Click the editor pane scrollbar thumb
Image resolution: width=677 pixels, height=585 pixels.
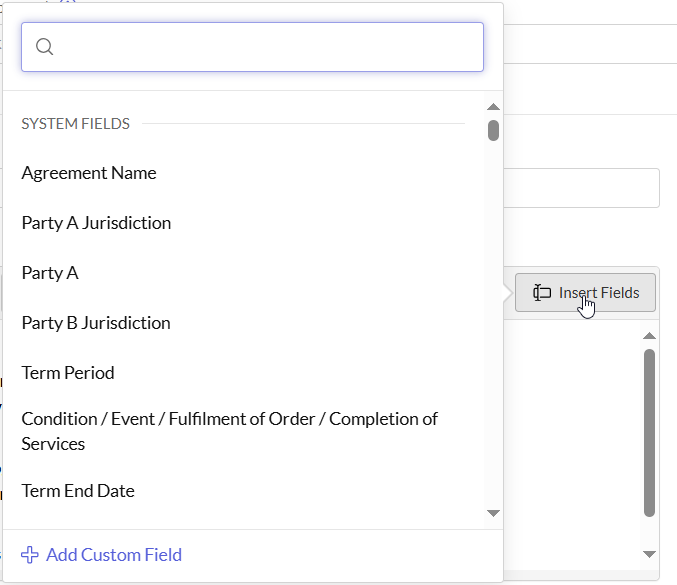pos(649,430)
